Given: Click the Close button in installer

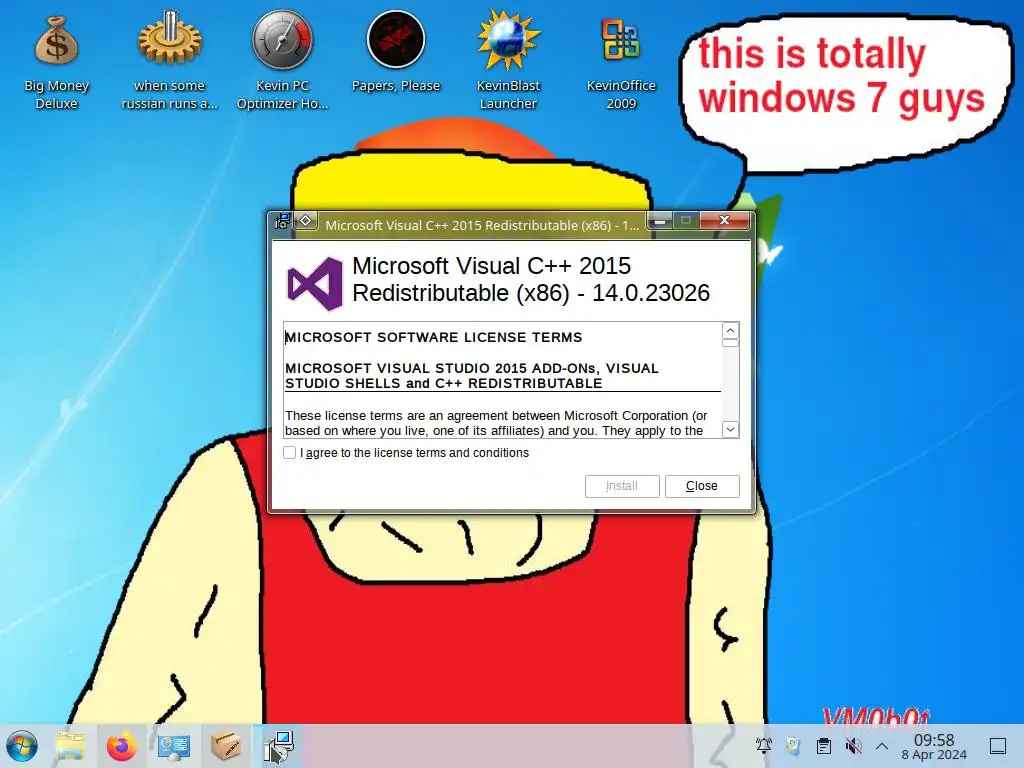Looking at the screenshot, I should point(702,486).
